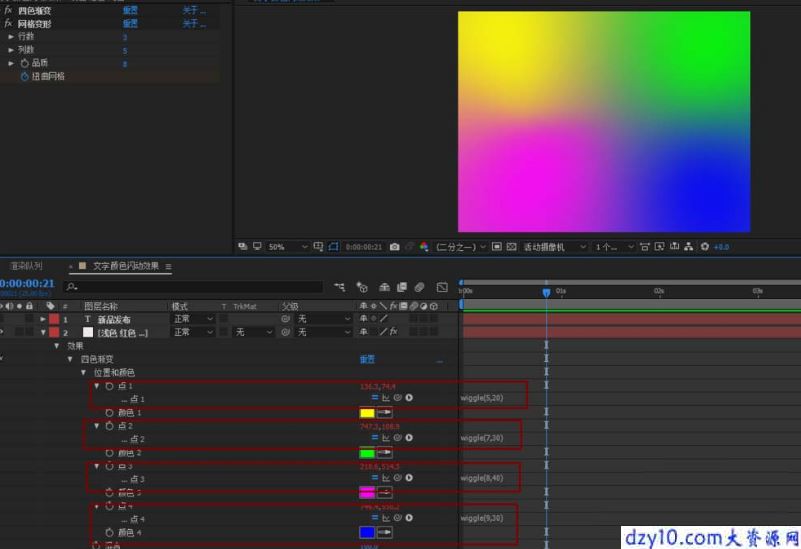
Task: Select the 文字颜色闪动效果 composition tab
Action: click(126, 266)
